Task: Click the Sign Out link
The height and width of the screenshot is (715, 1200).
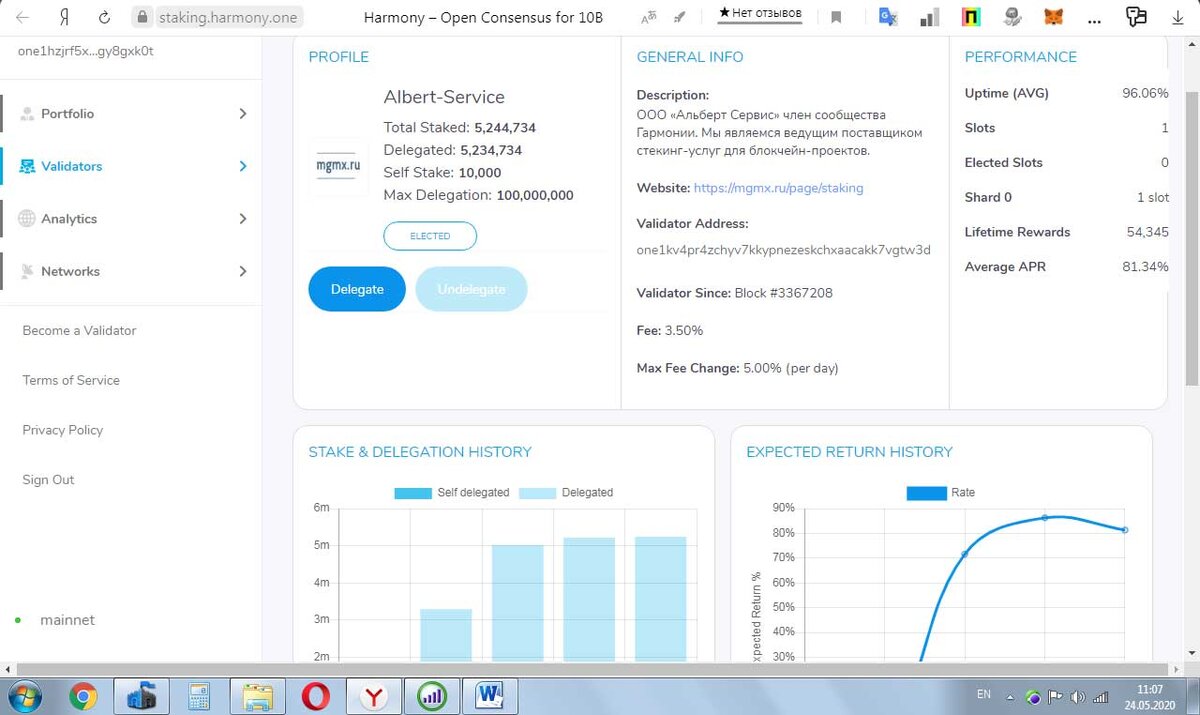Action: (48, 480)
